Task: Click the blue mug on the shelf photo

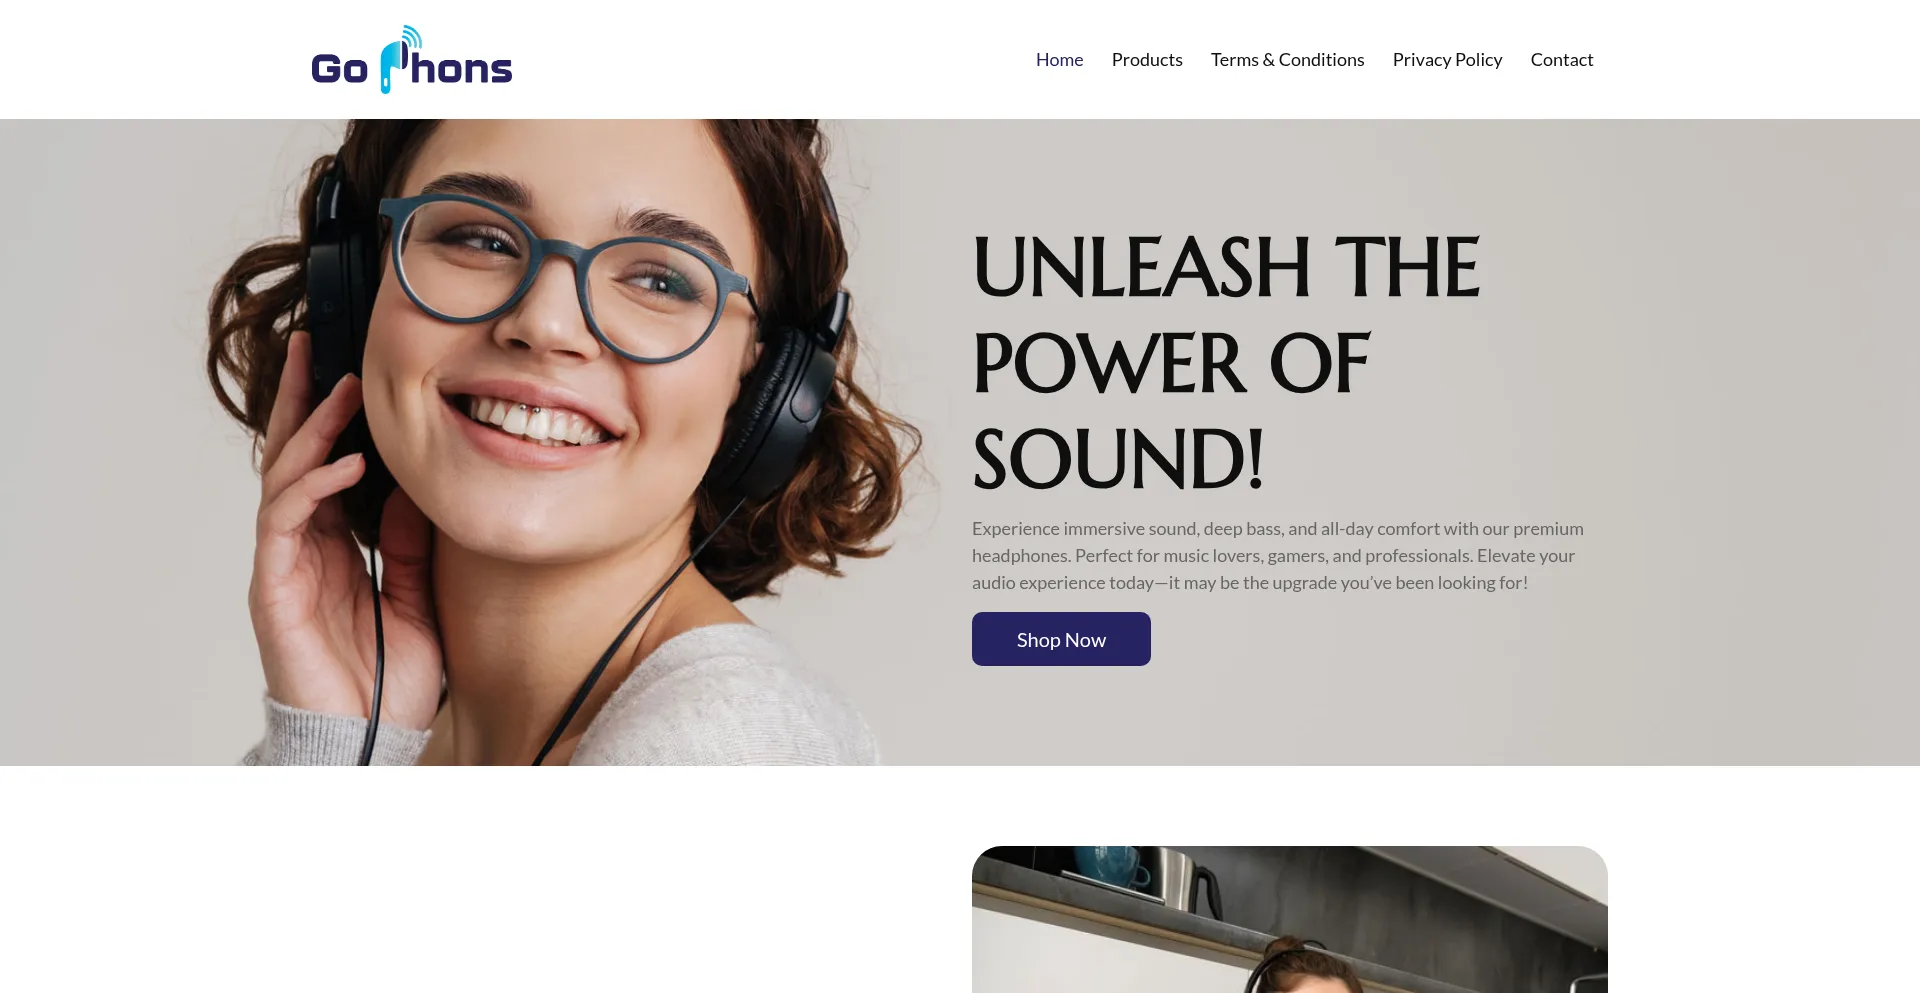Action: [1112, 865]
